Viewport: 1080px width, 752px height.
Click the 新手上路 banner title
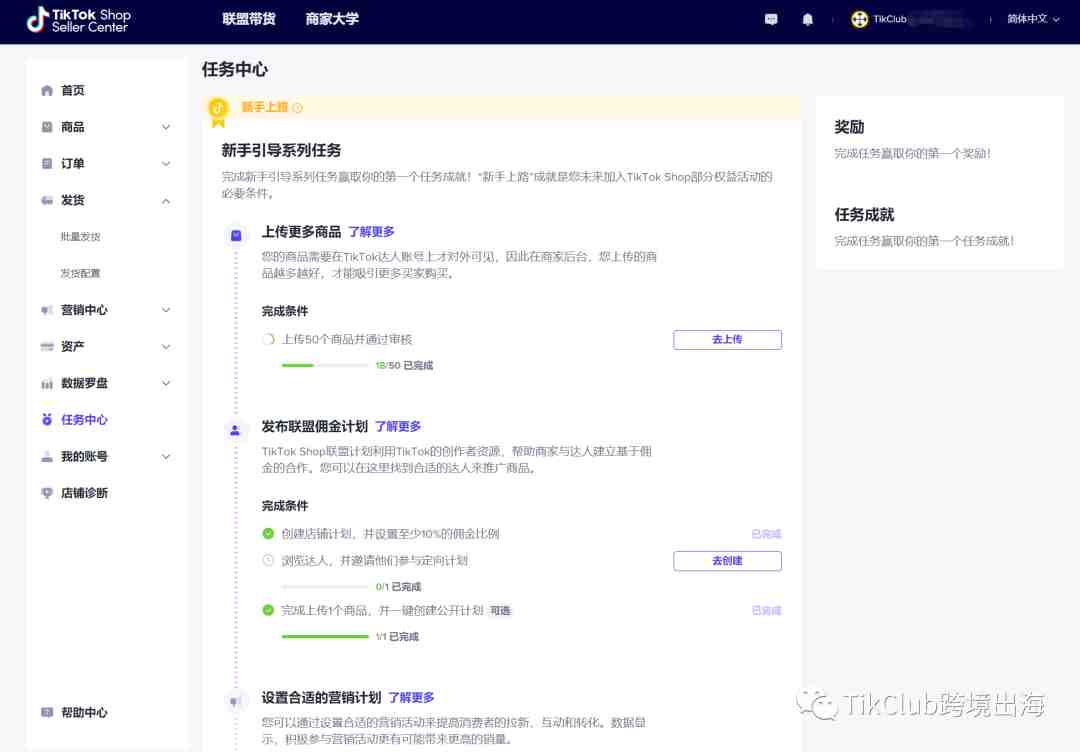(264, 107)
